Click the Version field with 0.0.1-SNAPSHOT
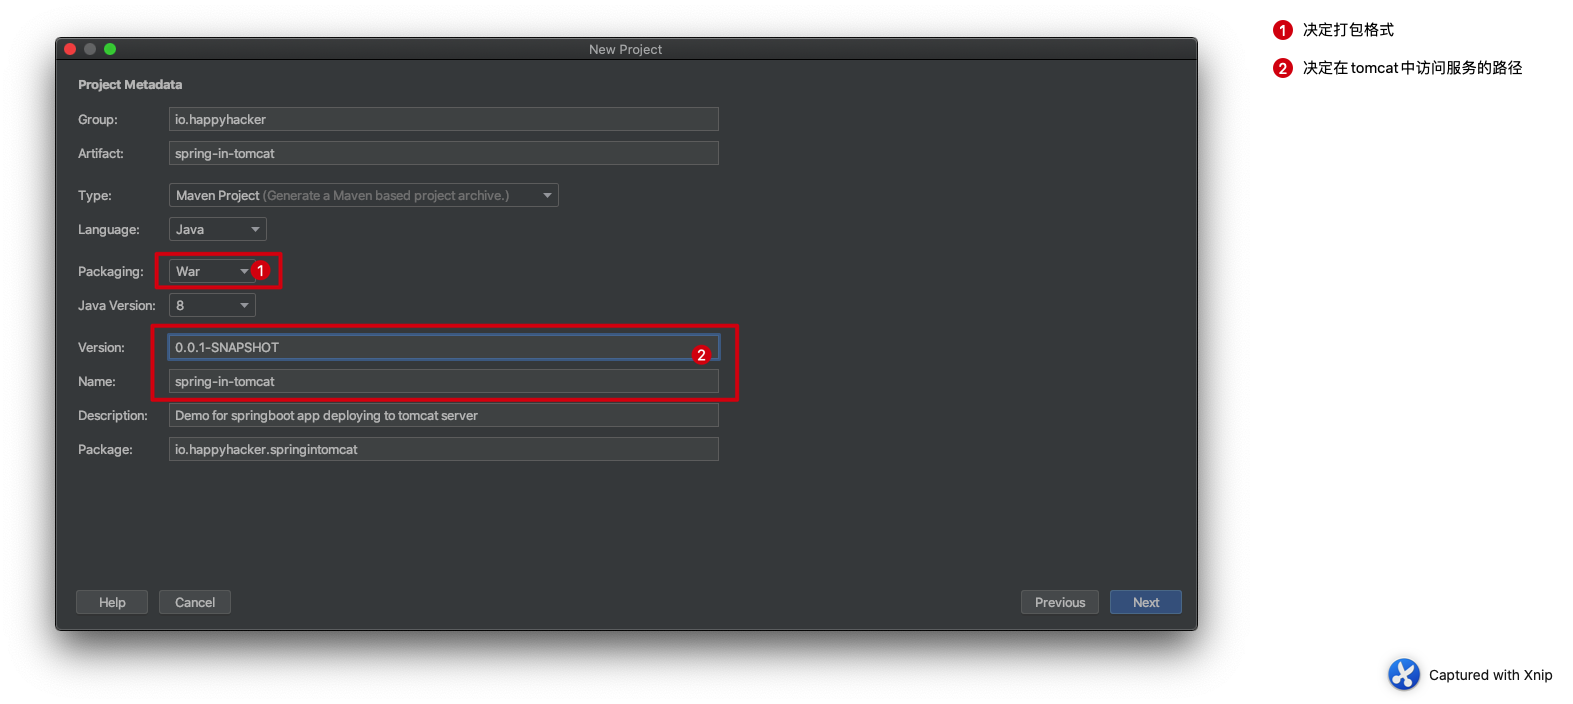Viewport: 1573px width, 704px height. [443, 347]
